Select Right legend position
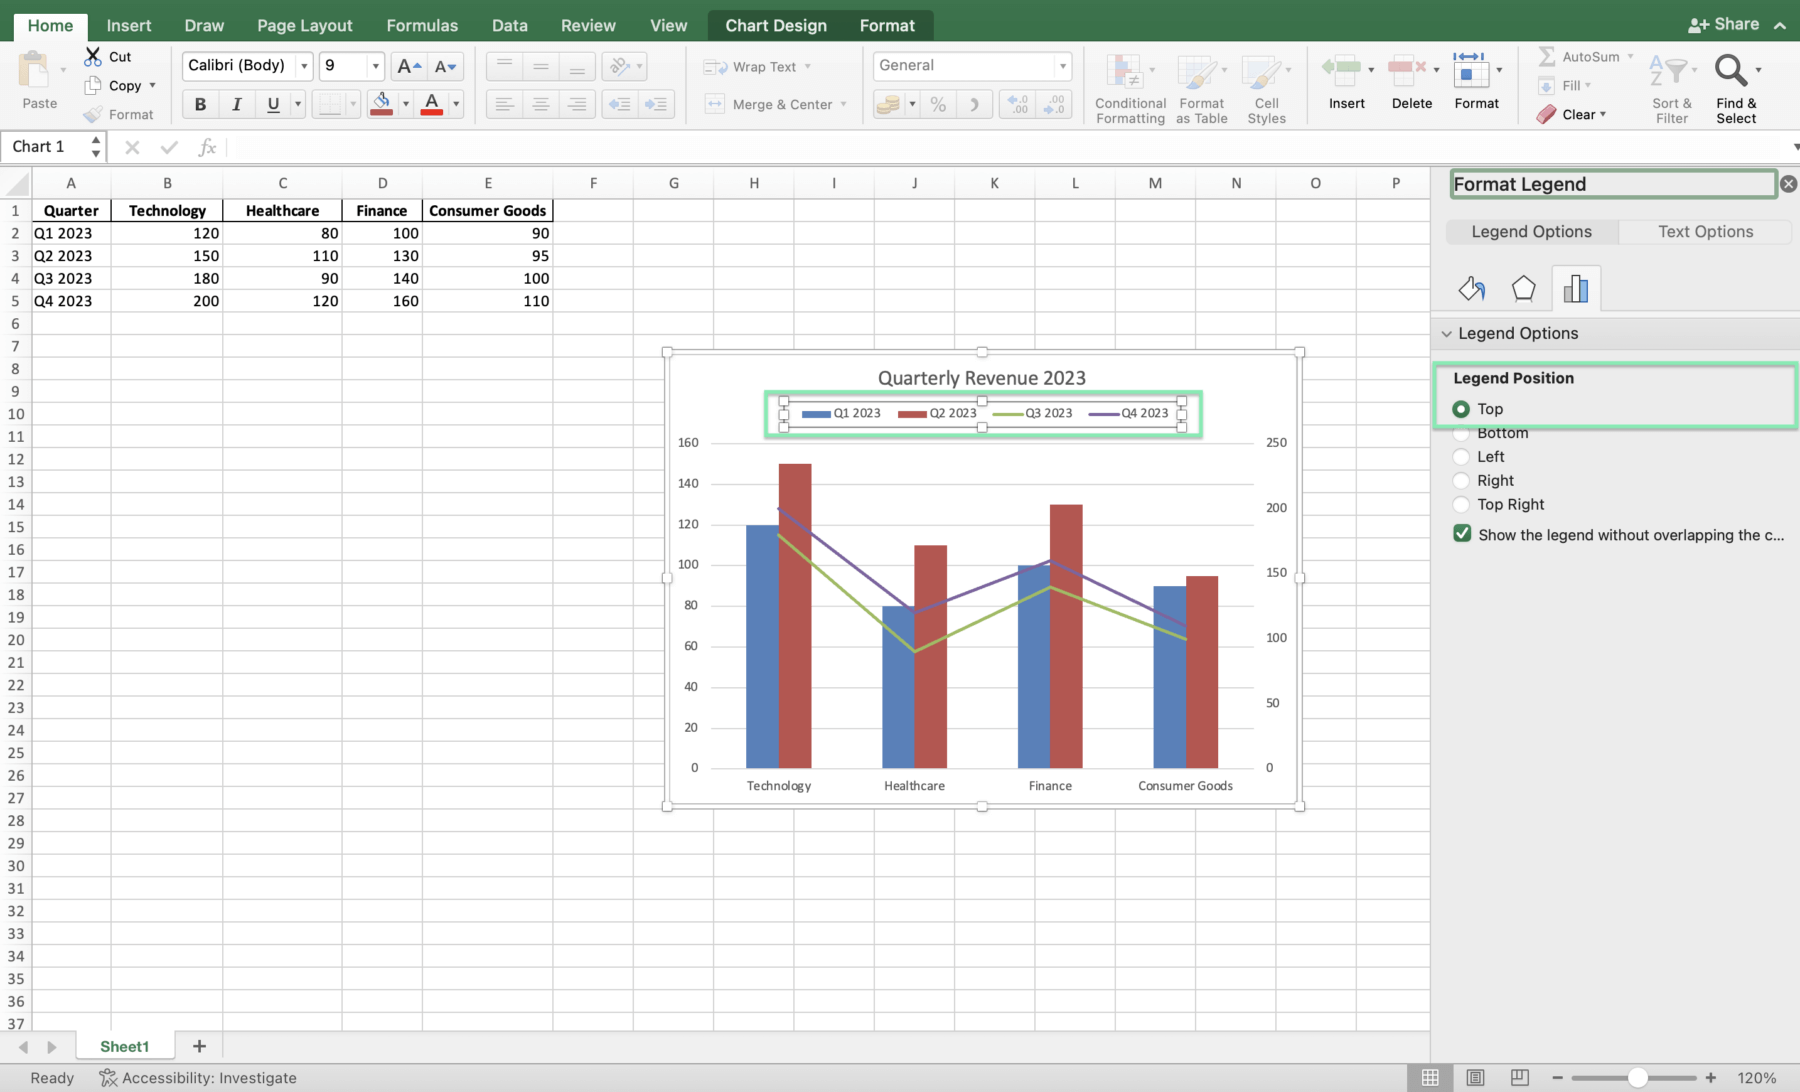The width and height of the screenshot is (1800, 1092). tap(1461, 481)
